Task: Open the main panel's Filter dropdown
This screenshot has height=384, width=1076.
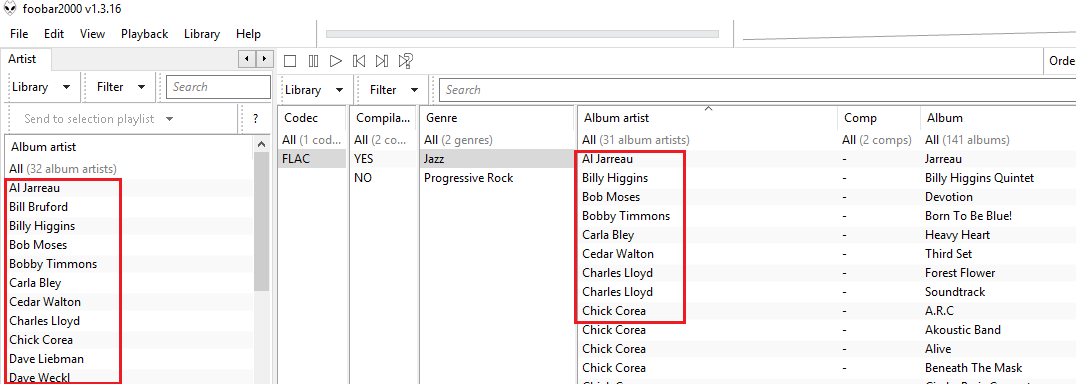Action: coord(394,90)
